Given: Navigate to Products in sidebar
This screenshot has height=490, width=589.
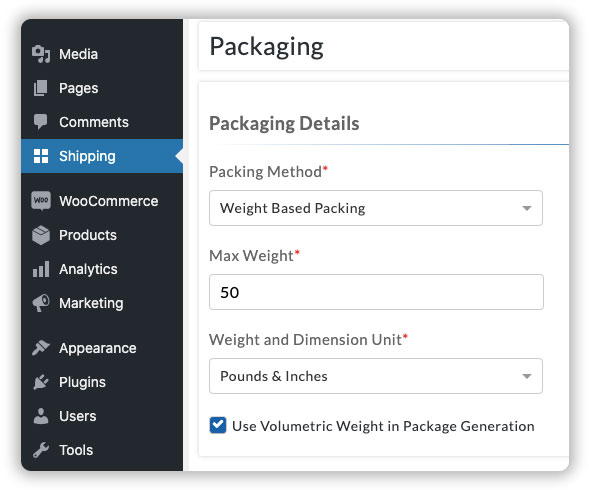Looking at the screenshot, I should tap(88, 235).
